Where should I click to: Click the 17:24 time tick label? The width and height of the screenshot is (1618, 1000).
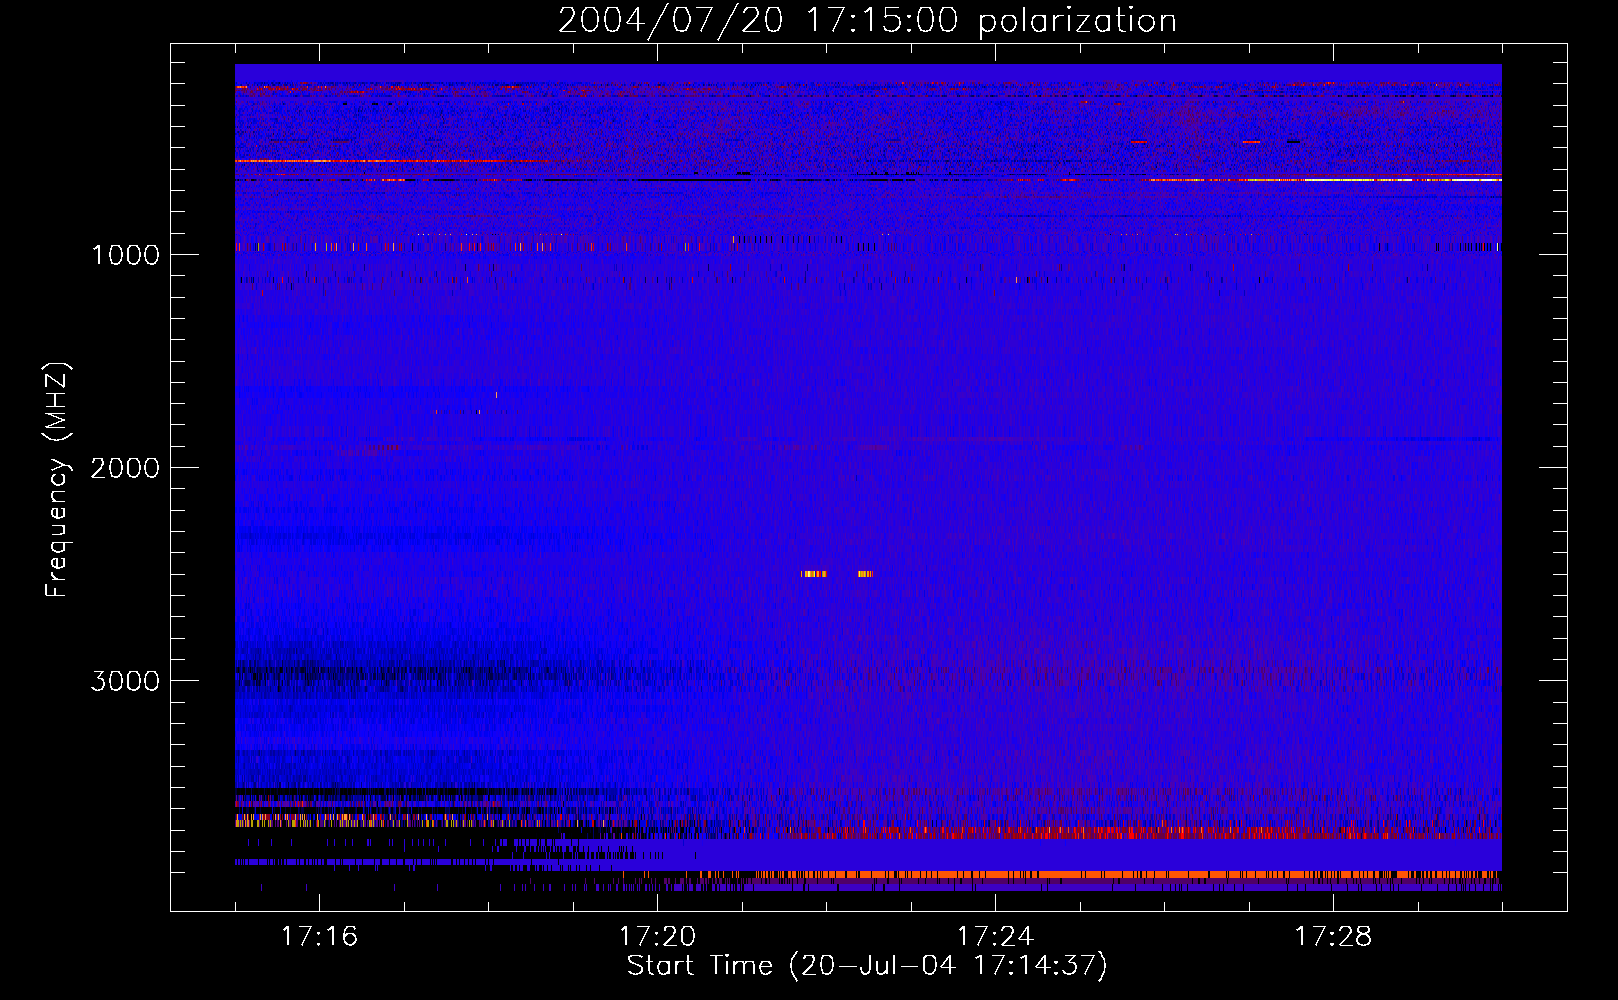click(995, 937)
